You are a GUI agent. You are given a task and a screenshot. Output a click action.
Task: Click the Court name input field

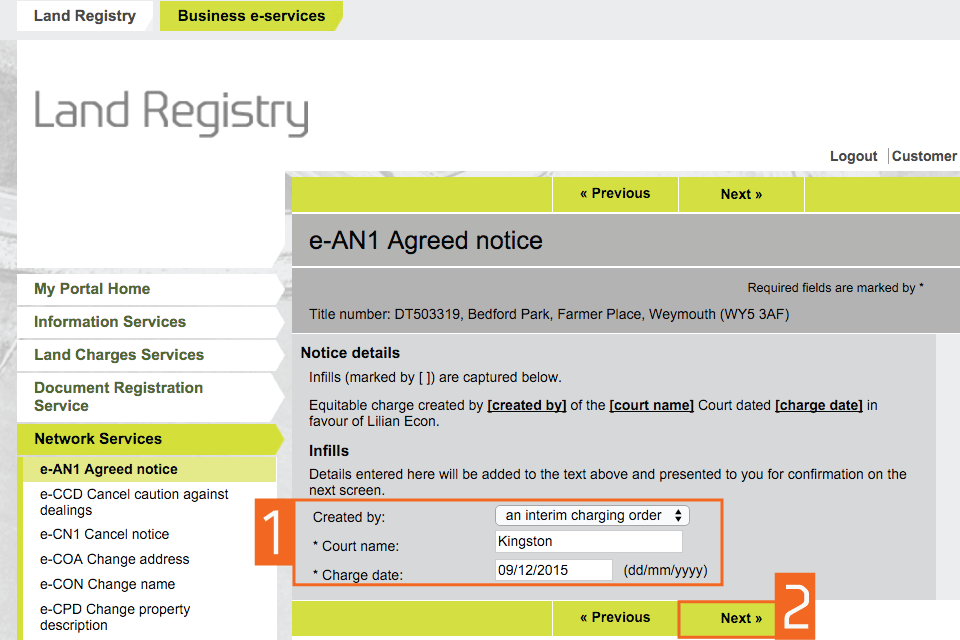coord(588,542)
